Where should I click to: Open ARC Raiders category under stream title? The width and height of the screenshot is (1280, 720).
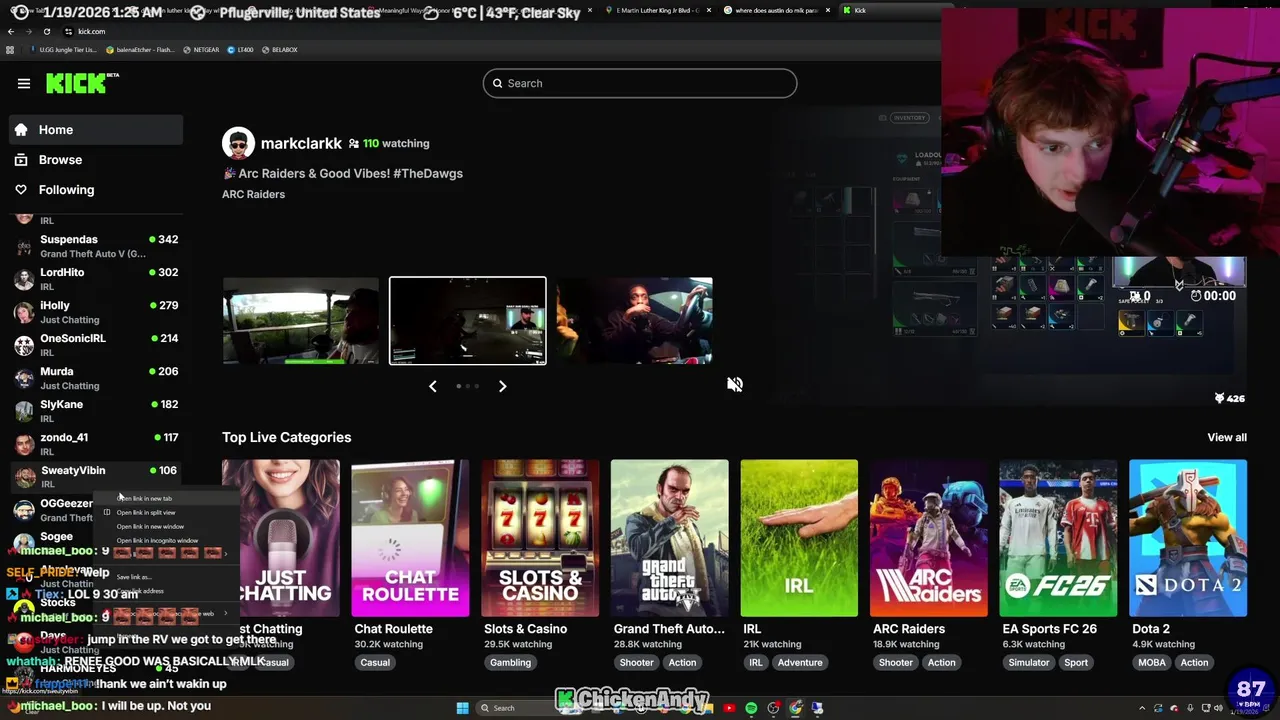click(x=253, y=194)
